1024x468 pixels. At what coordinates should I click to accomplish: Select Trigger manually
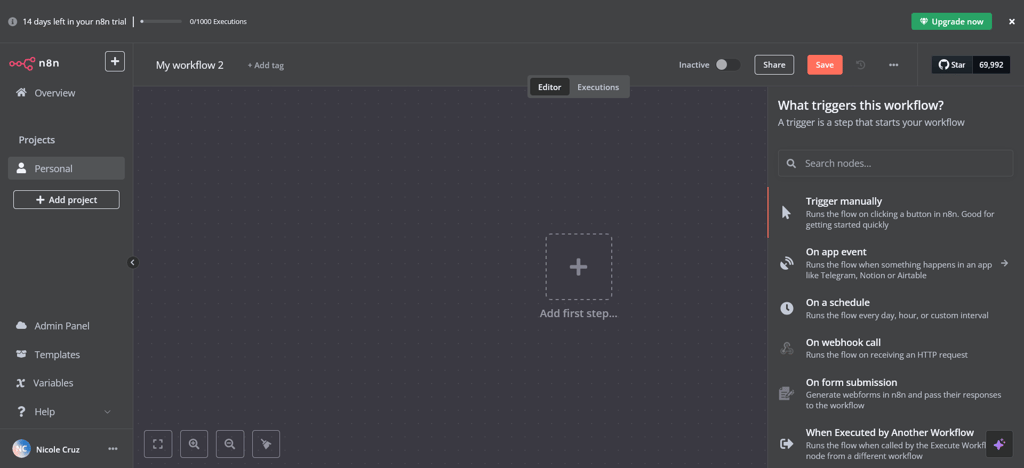(x=895, y=212)
